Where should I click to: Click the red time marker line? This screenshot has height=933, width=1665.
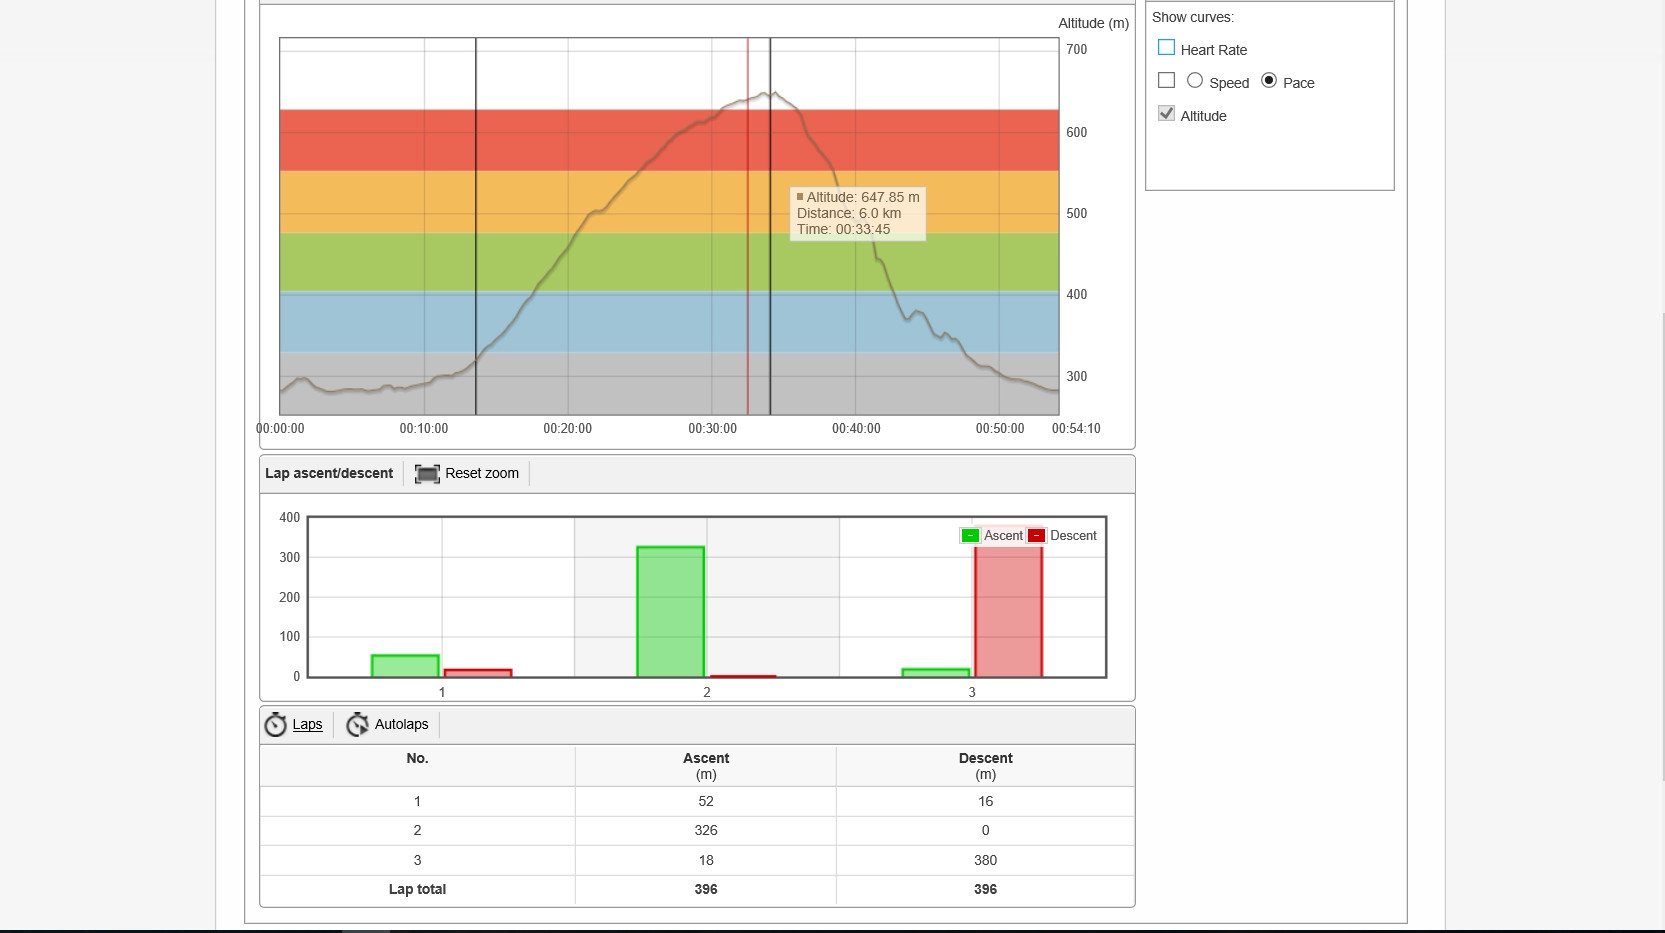point(748,226)
